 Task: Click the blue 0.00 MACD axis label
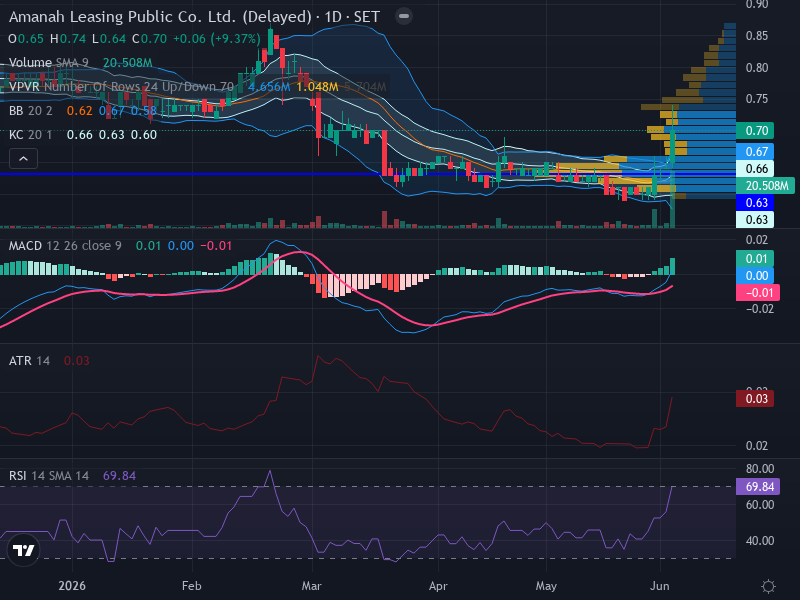755,276
